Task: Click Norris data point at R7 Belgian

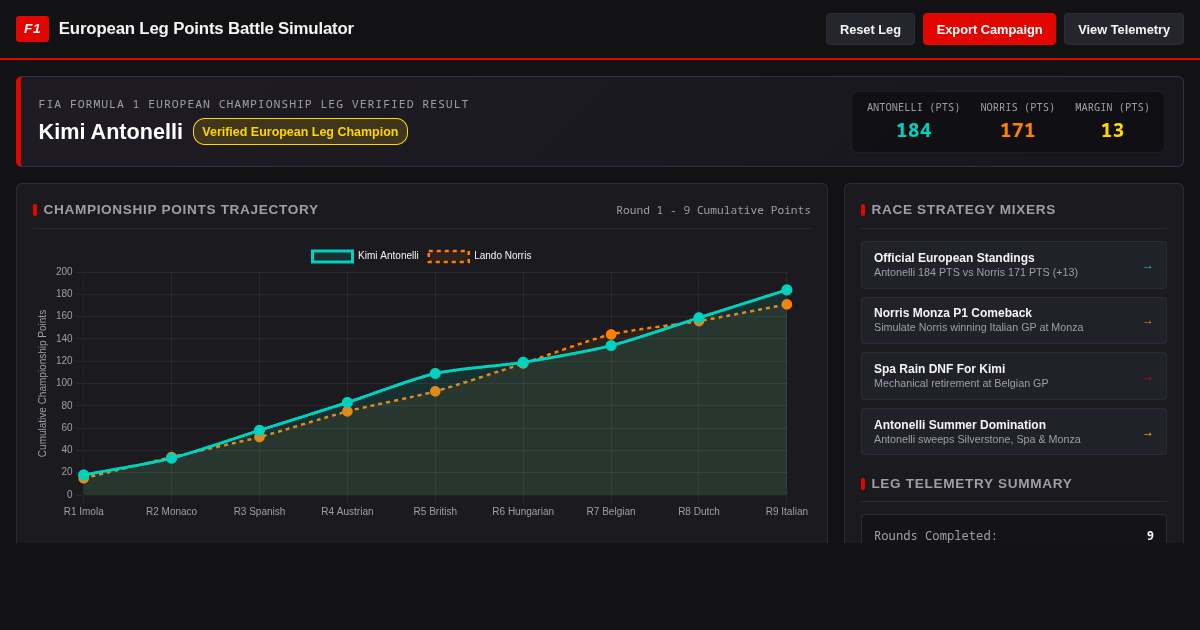Action: (611, 334)
